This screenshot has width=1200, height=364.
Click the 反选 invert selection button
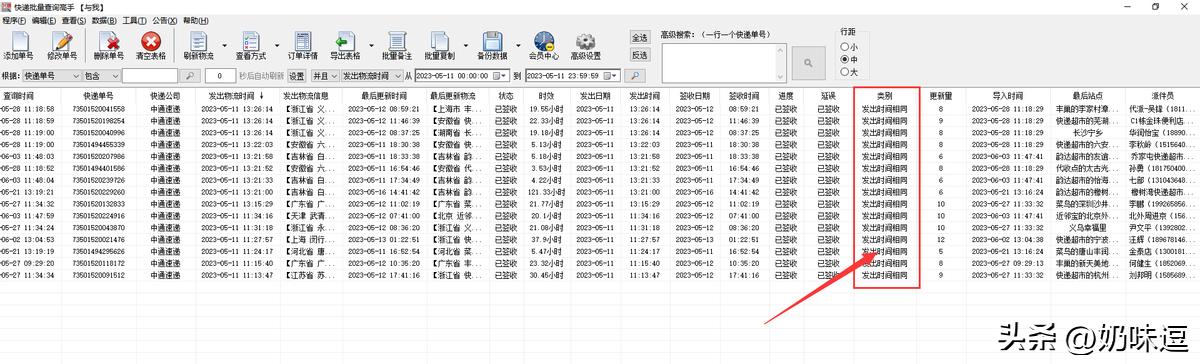(640, 55)
